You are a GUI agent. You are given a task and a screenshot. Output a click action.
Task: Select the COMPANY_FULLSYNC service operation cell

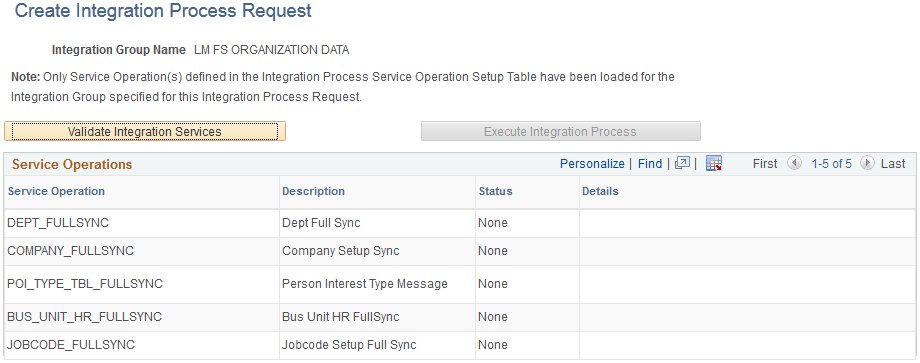[x=141, y=251]
